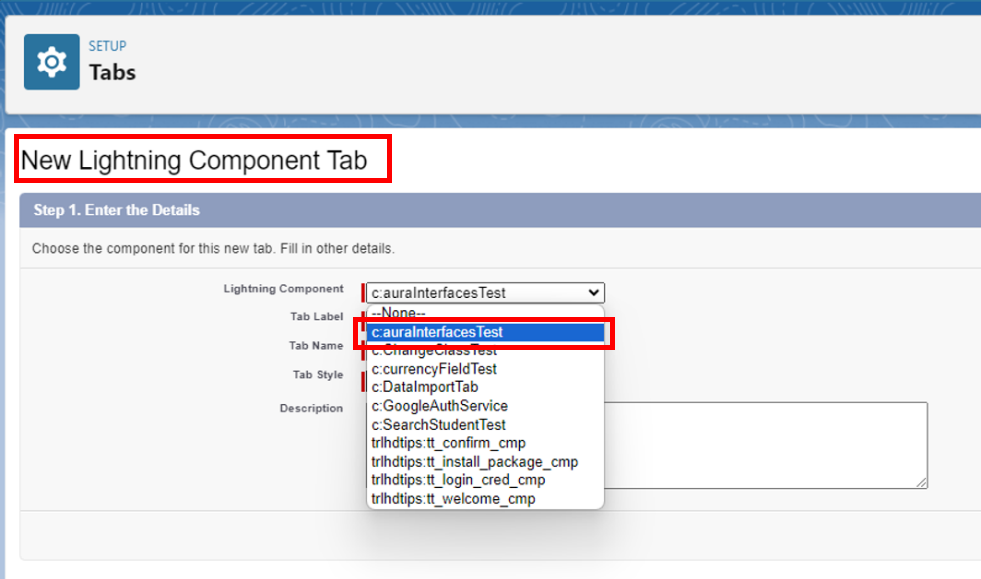Click the Description textarea resize handle
This screenshot has width=981, height=579.
click(x=922, y=483)
